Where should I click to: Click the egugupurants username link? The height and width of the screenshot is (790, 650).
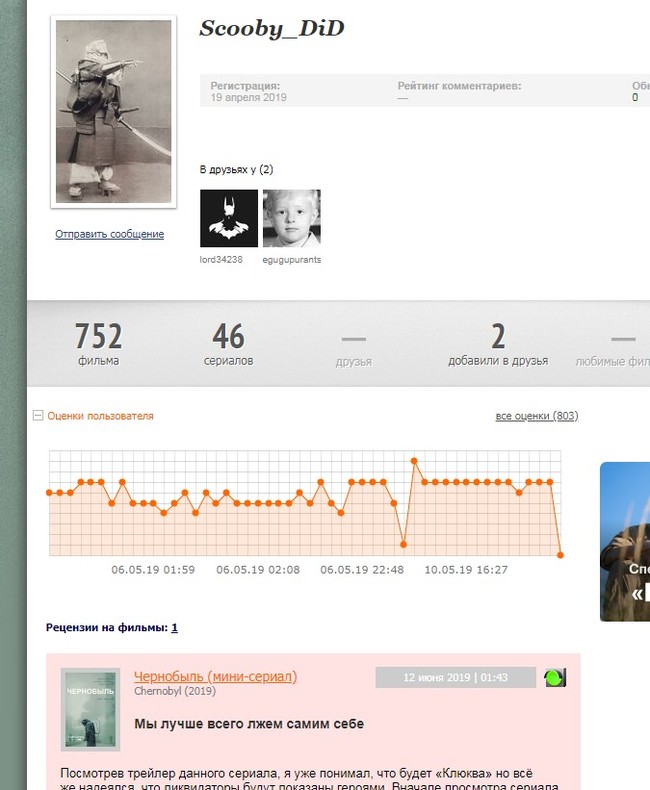click(291, 260)
